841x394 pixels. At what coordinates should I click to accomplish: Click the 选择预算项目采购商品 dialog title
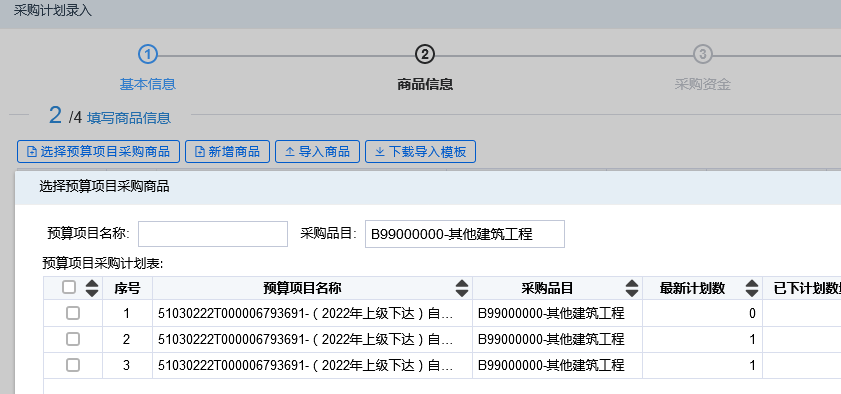pyautogui.click(x=104, y=187)
